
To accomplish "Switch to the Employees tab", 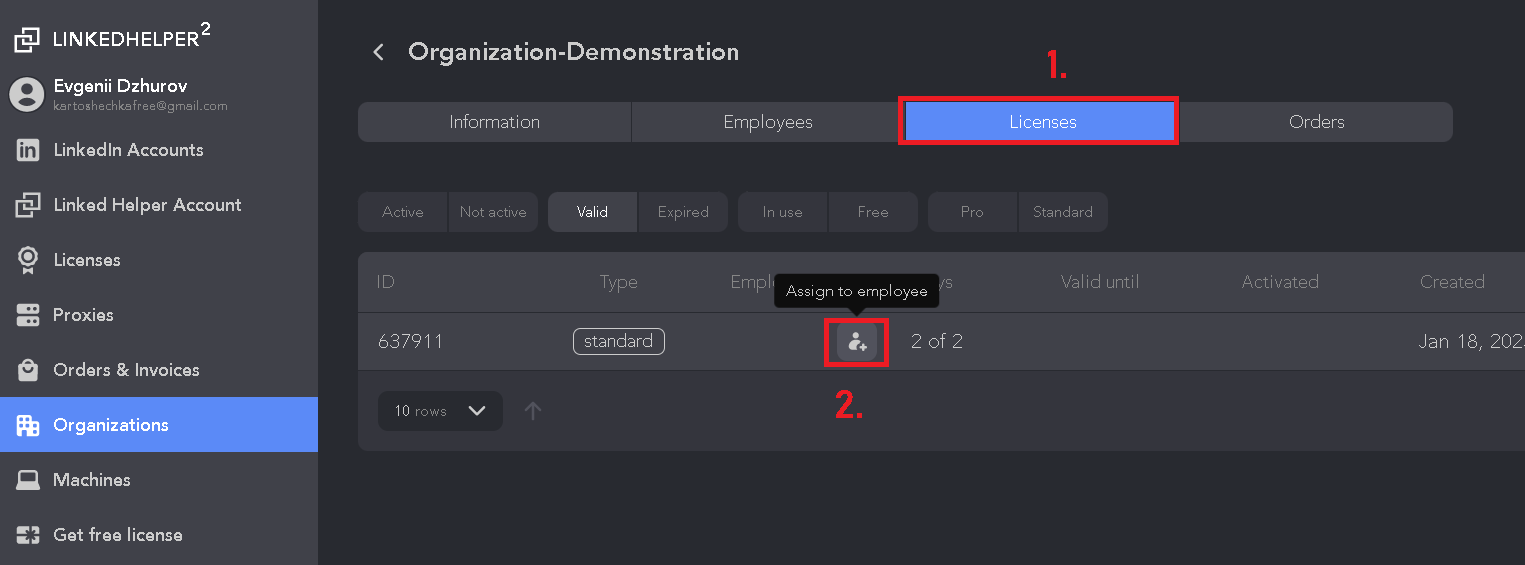I will pos(768,122).
